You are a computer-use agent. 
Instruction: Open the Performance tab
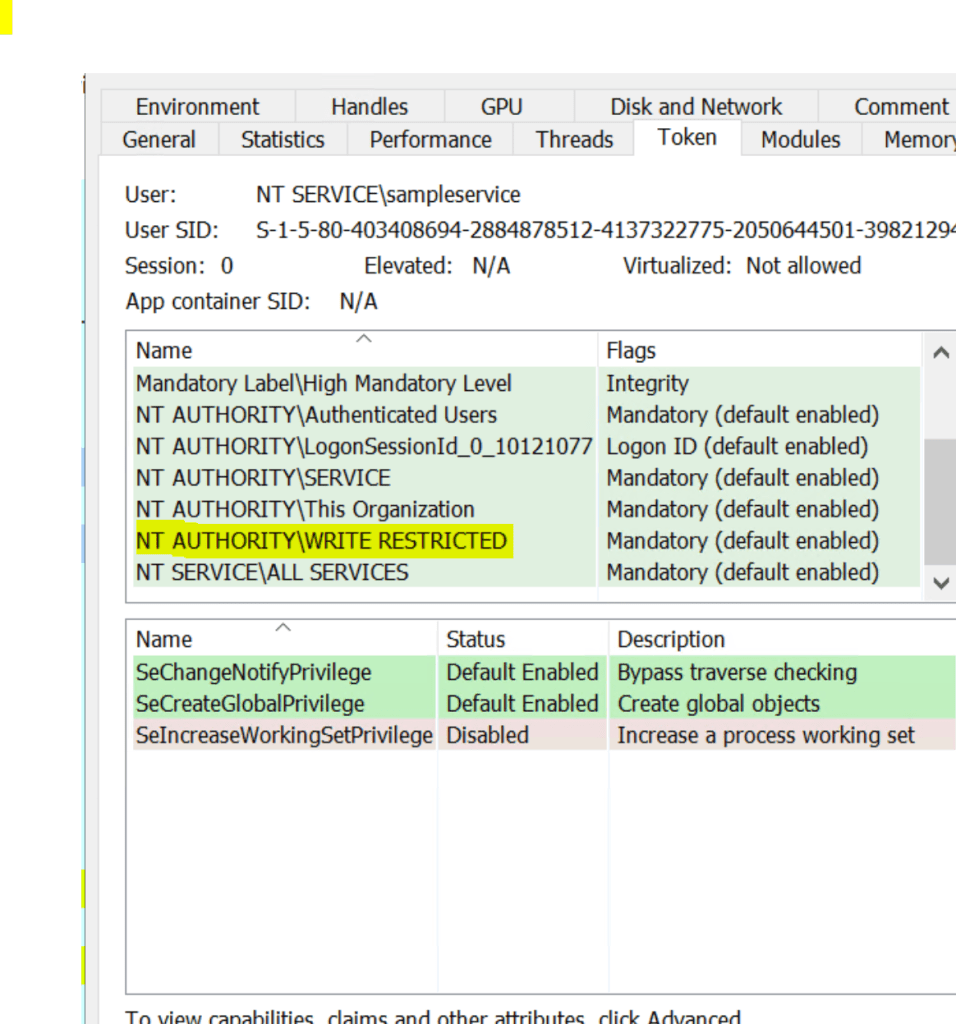(x=430, y=140)
